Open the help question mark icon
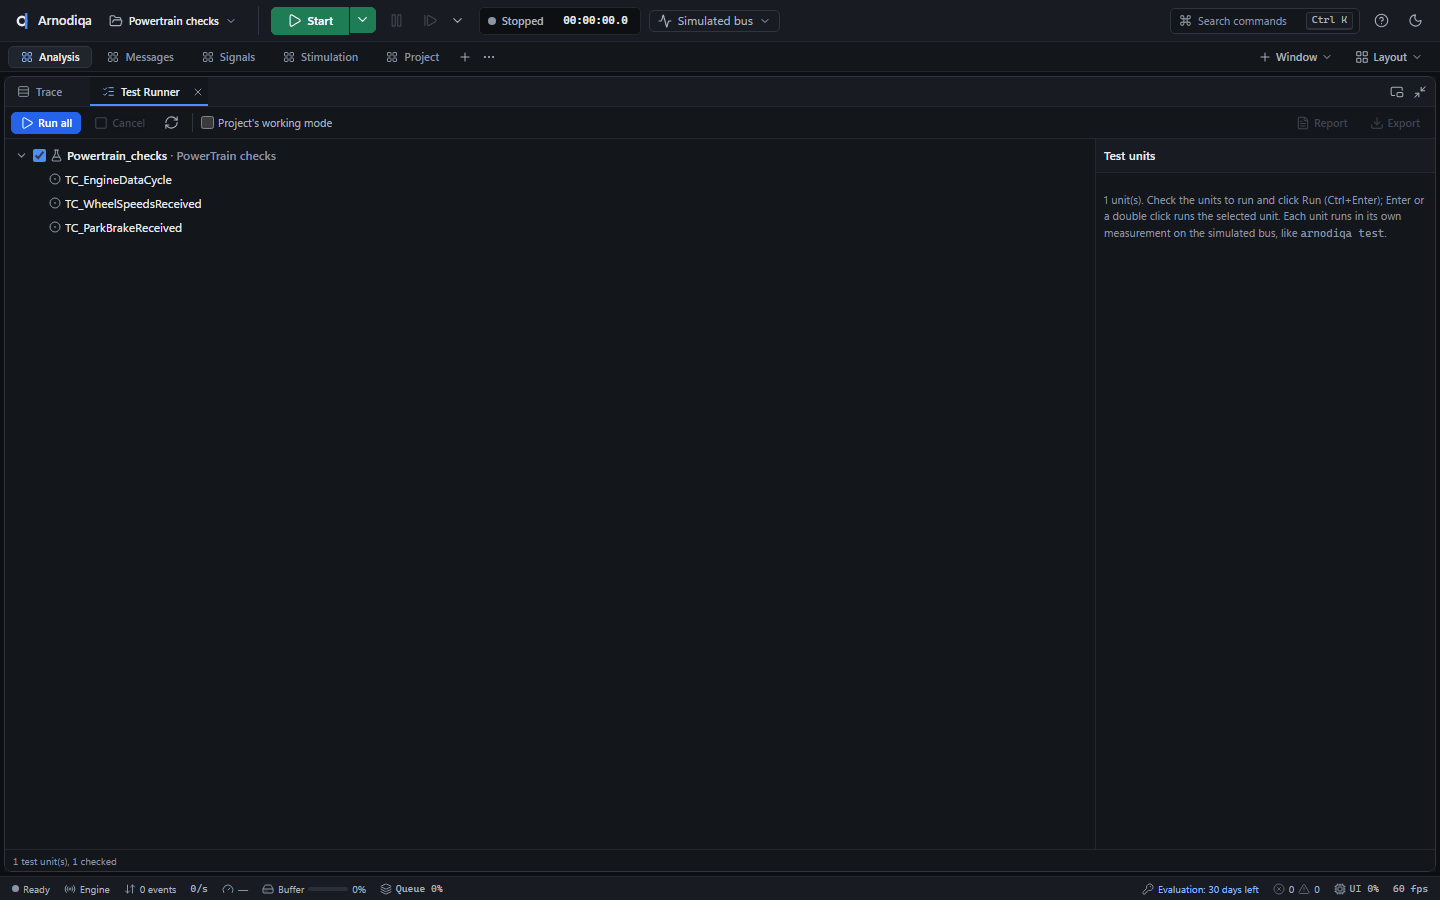This screenshot has width=1440, height=900. 1381,21
